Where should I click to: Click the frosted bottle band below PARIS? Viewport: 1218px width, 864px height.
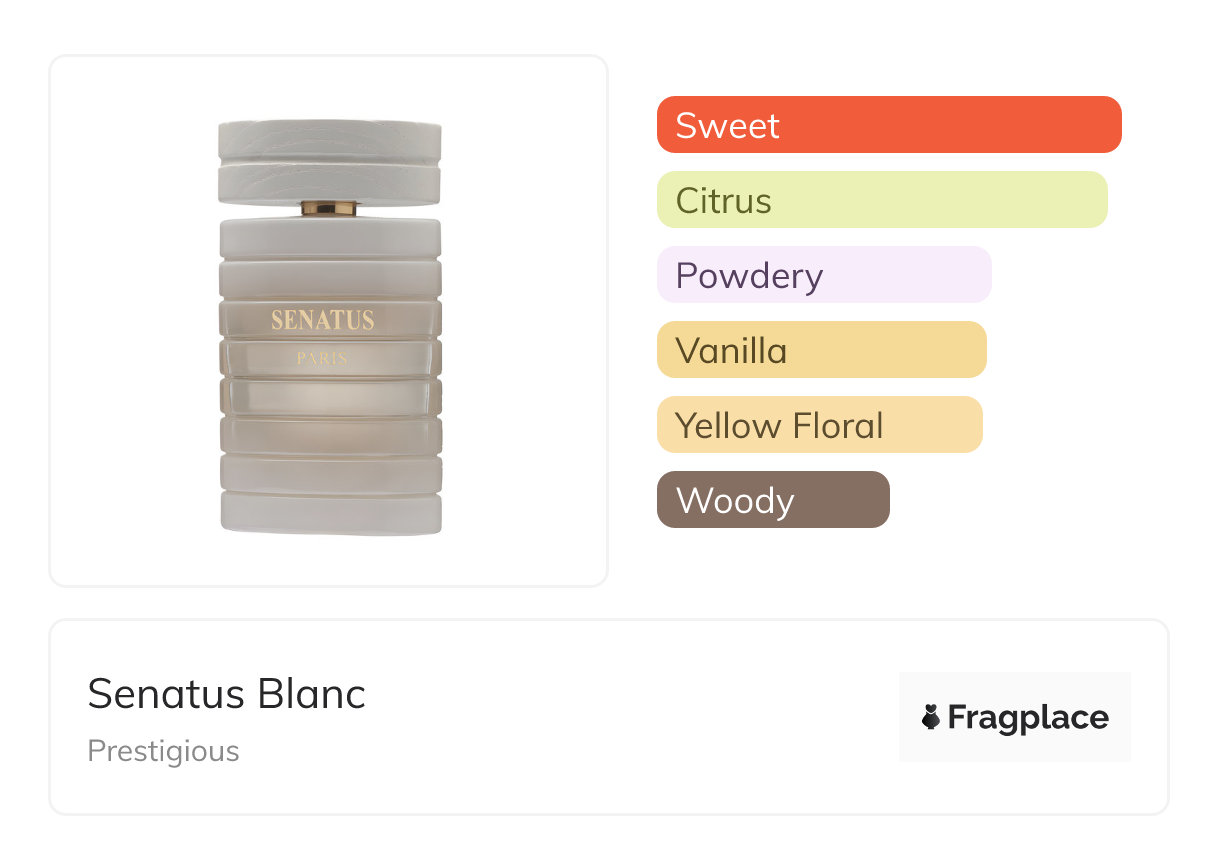329,397
